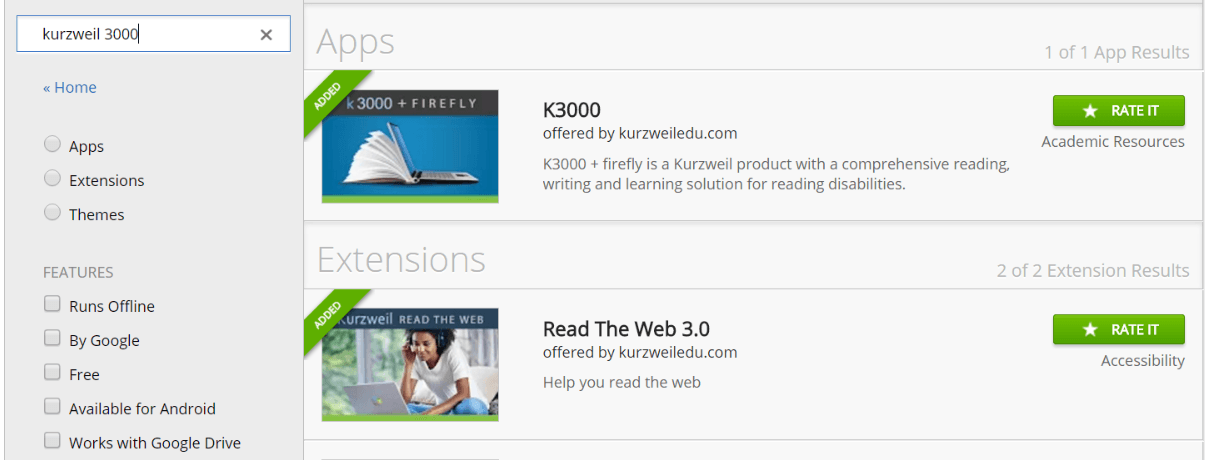Clear the search box with the X icon
This screenshot has width=1208, height=460.
tap(266, 35)
